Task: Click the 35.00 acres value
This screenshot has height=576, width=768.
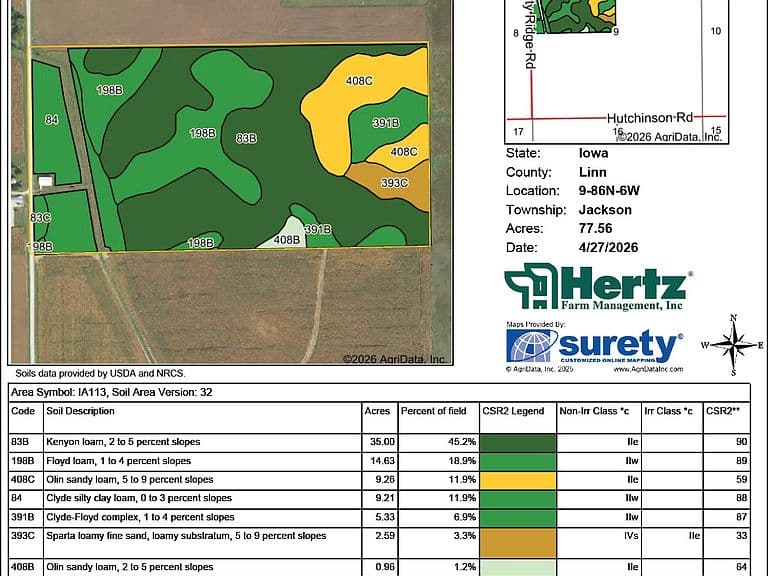Action: (x=382, y=442)
